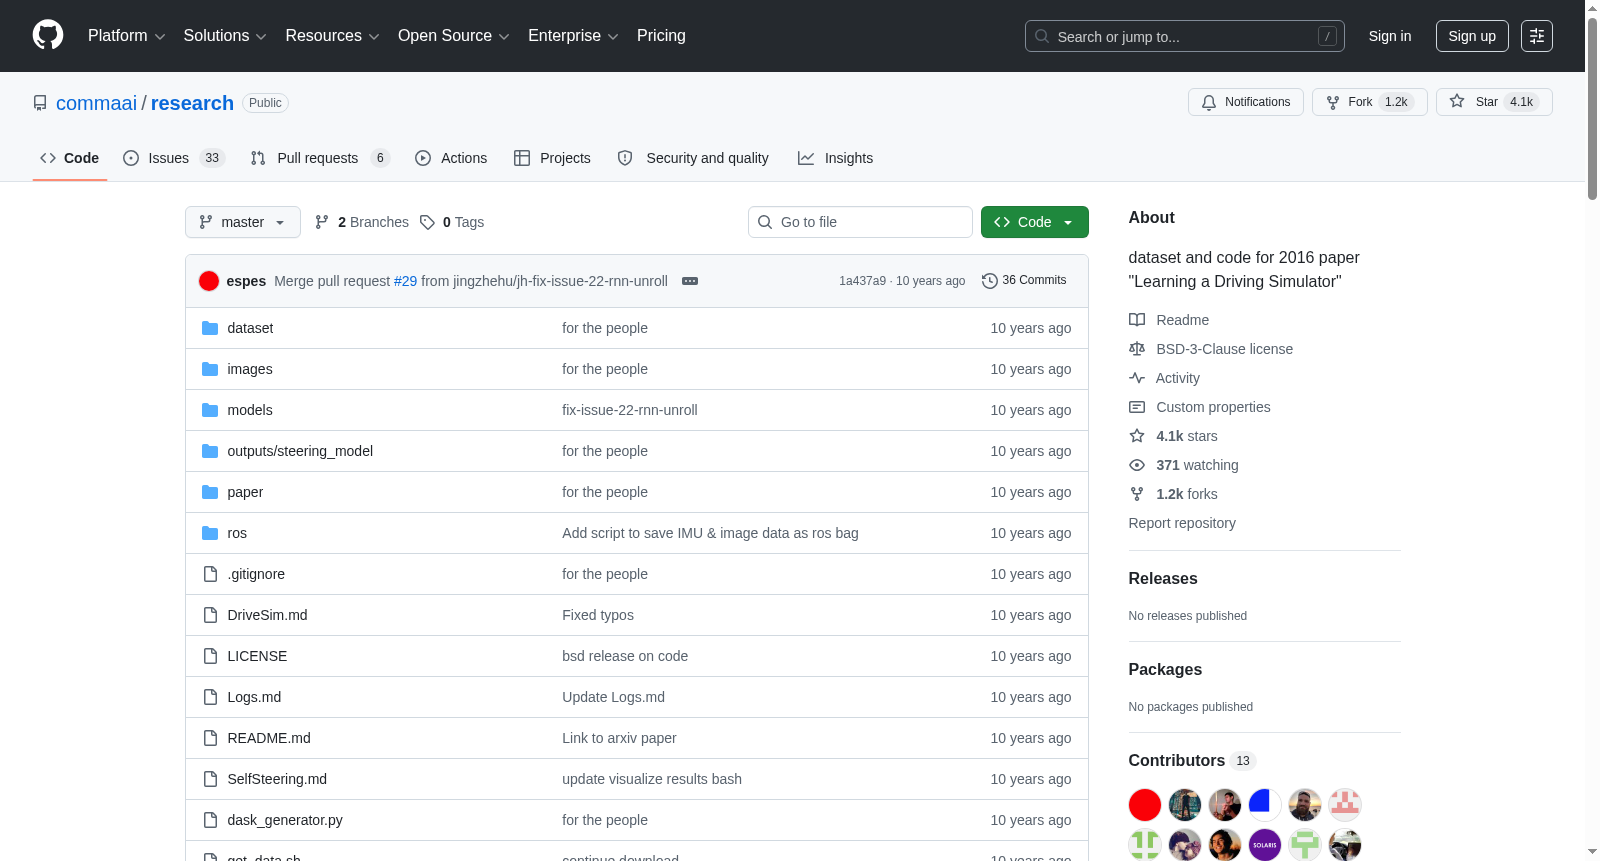Viewport: 1600px width, 861px height.
Task: Open the Pricing page link
Action: click(x=661, y=36)
